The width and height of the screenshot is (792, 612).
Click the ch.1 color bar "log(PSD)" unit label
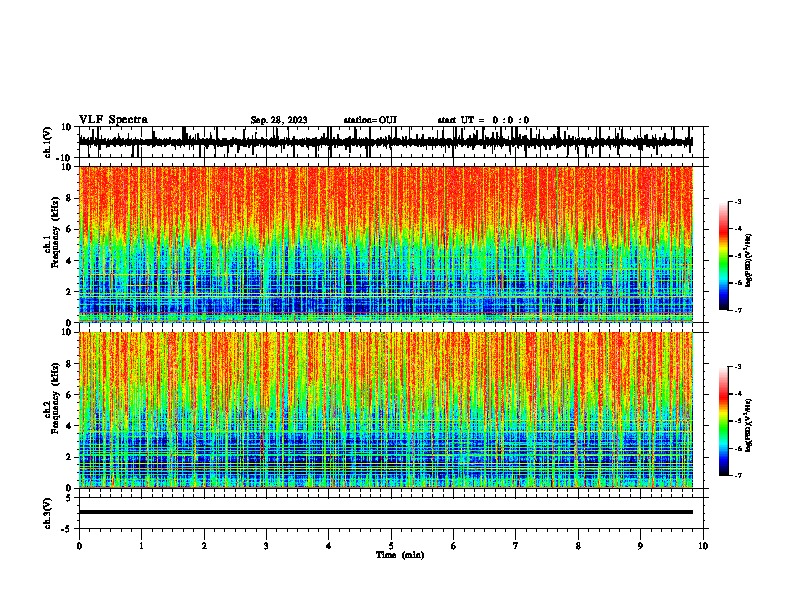pos(749,261)
